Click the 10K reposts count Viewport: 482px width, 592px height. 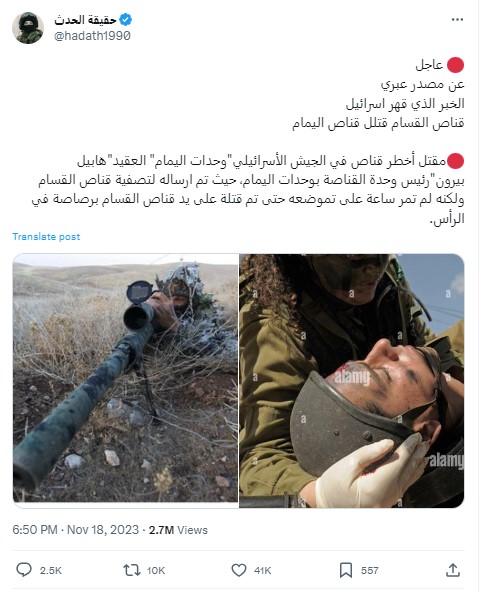(x=156, y=570)
